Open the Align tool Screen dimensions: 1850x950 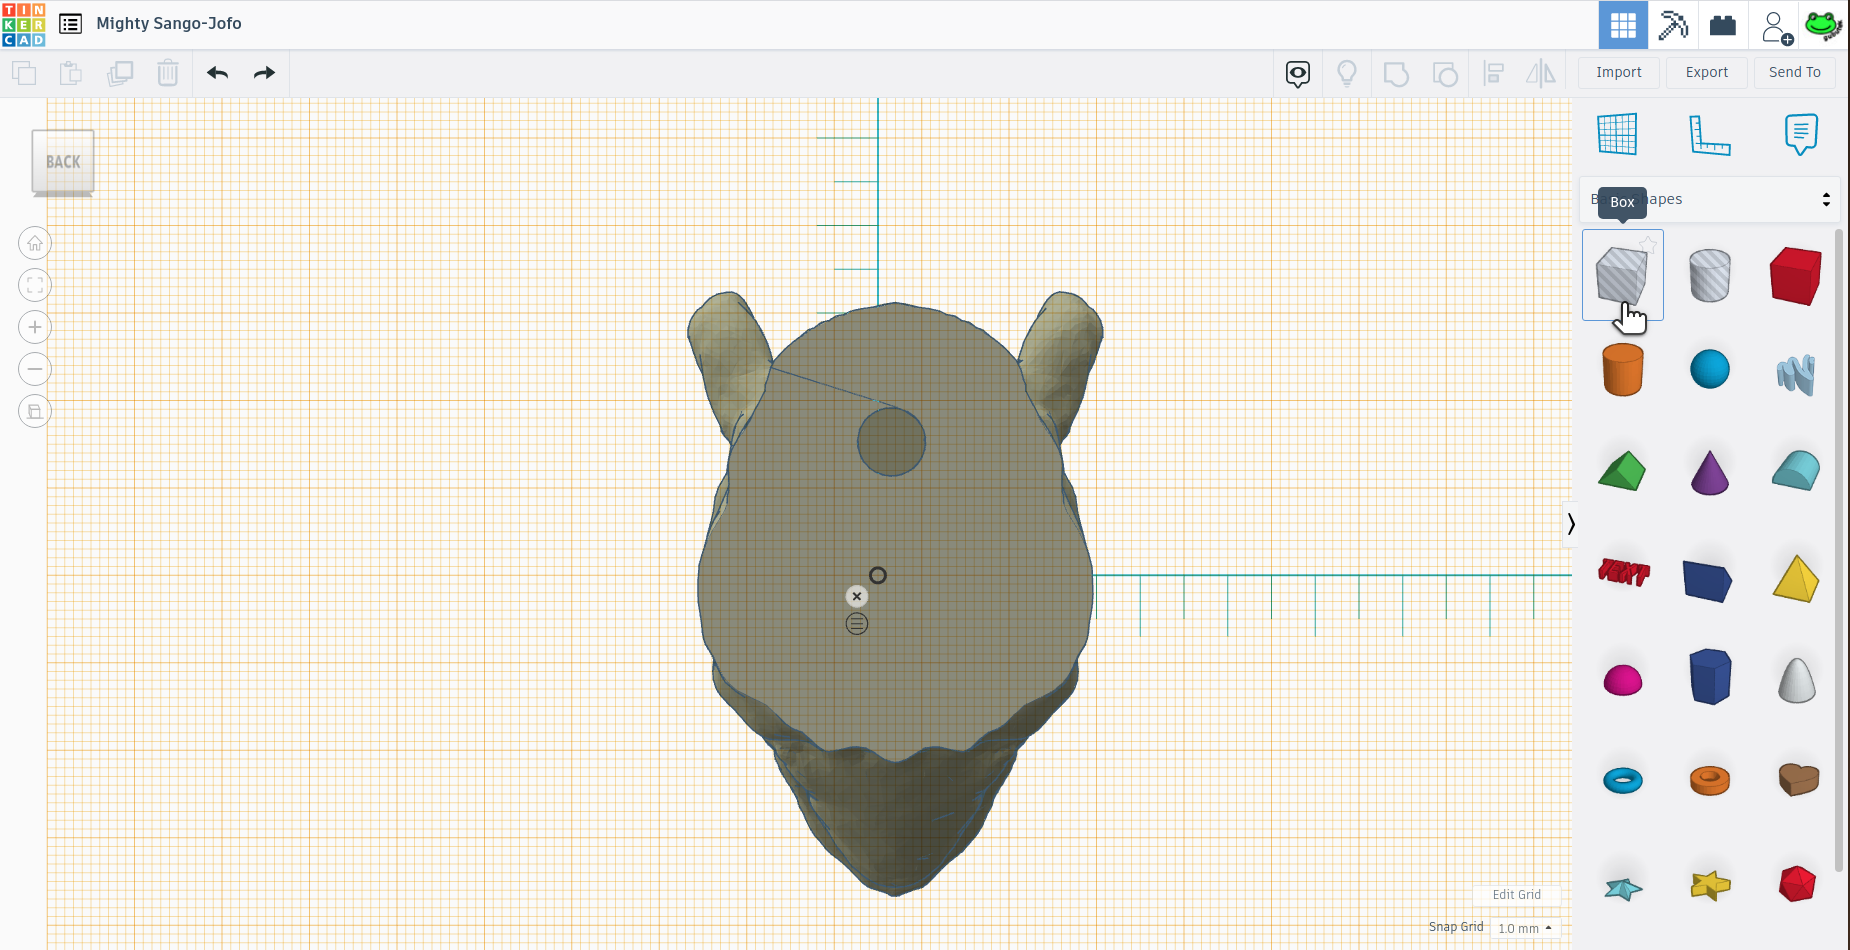(1494, 73)
